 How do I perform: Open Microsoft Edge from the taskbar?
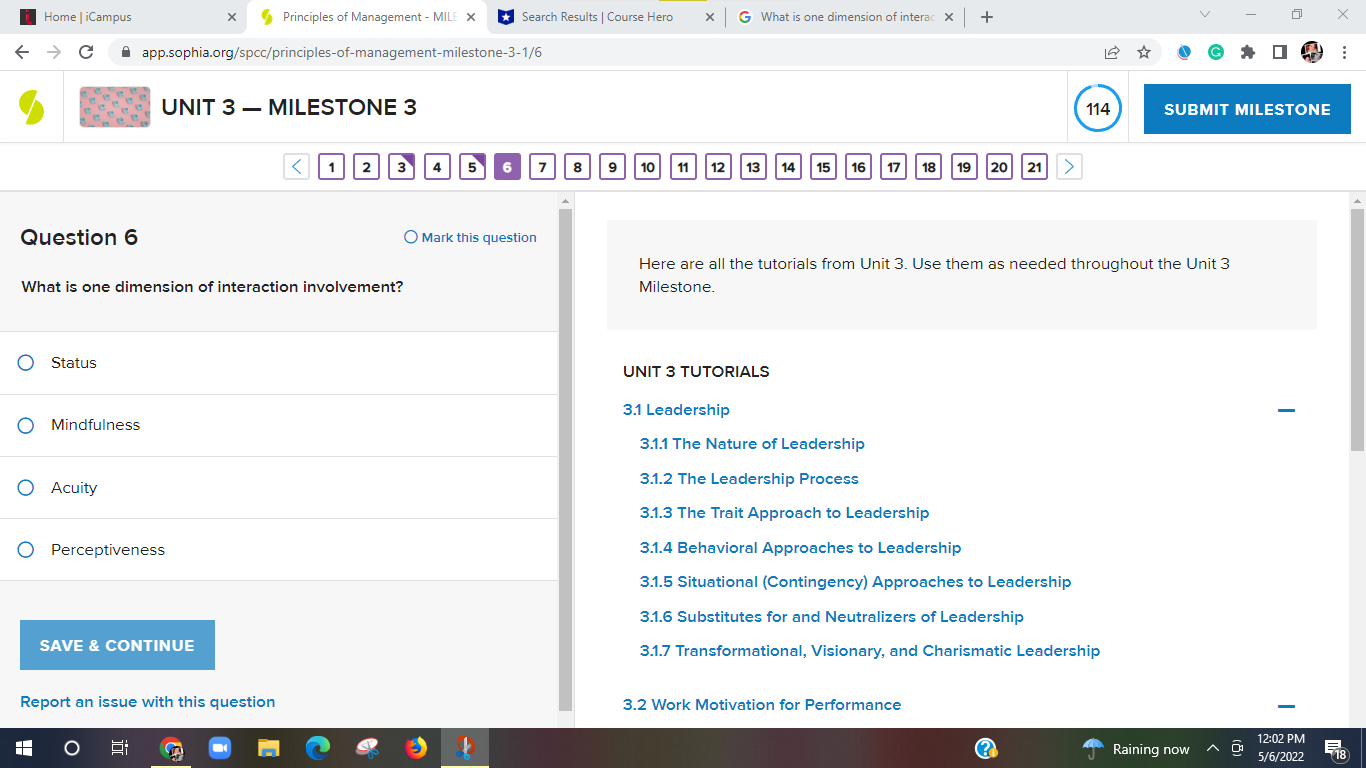click(x=318, y=748)
